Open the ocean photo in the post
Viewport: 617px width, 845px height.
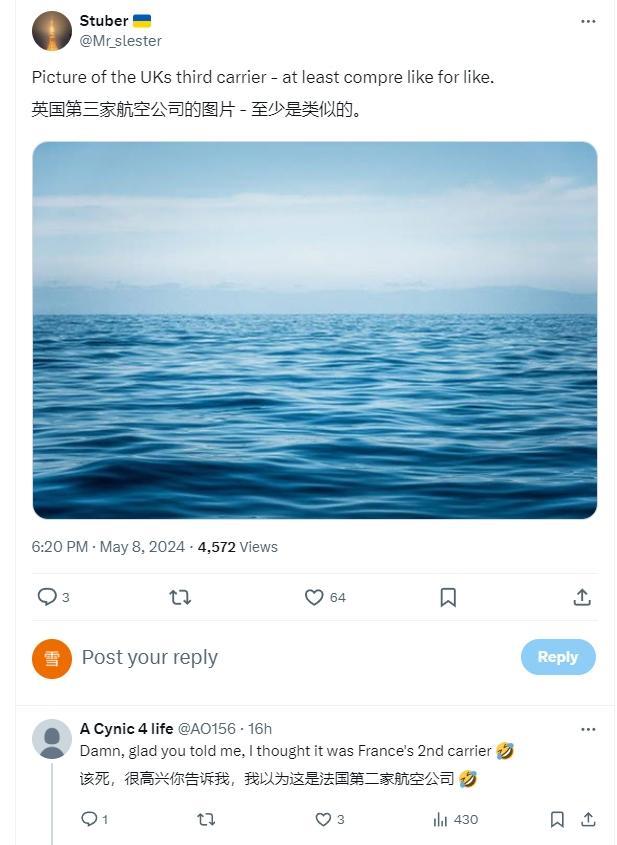point(314,330)
